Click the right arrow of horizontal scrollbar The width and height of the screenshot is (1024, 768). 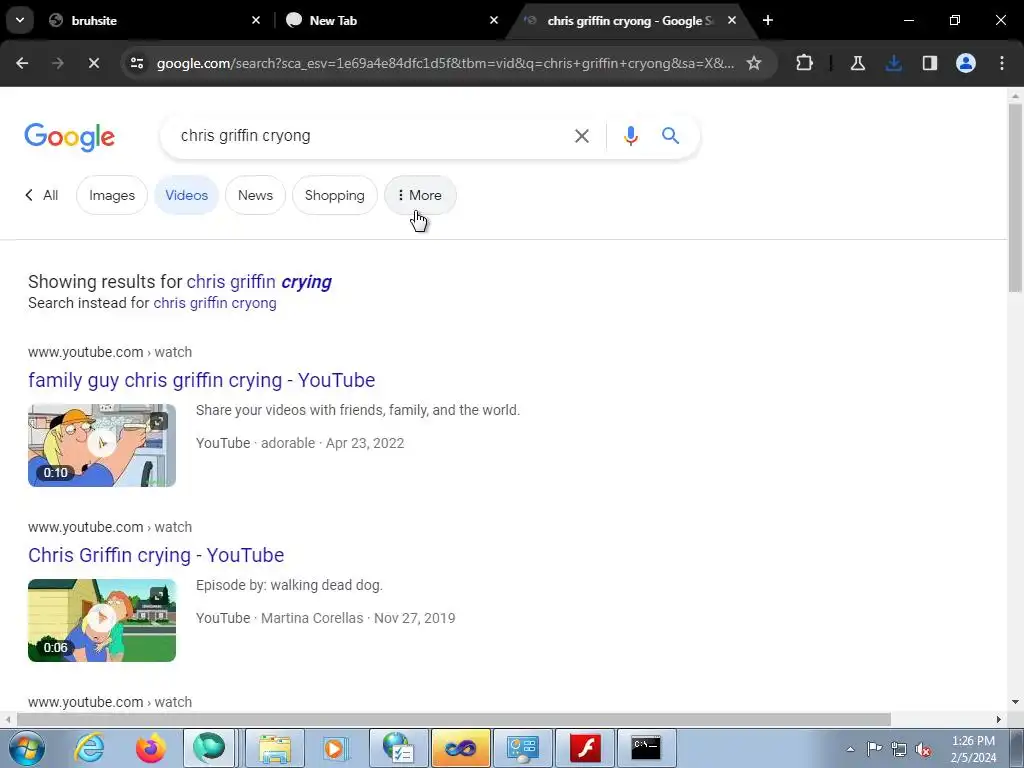click(999, 719)
